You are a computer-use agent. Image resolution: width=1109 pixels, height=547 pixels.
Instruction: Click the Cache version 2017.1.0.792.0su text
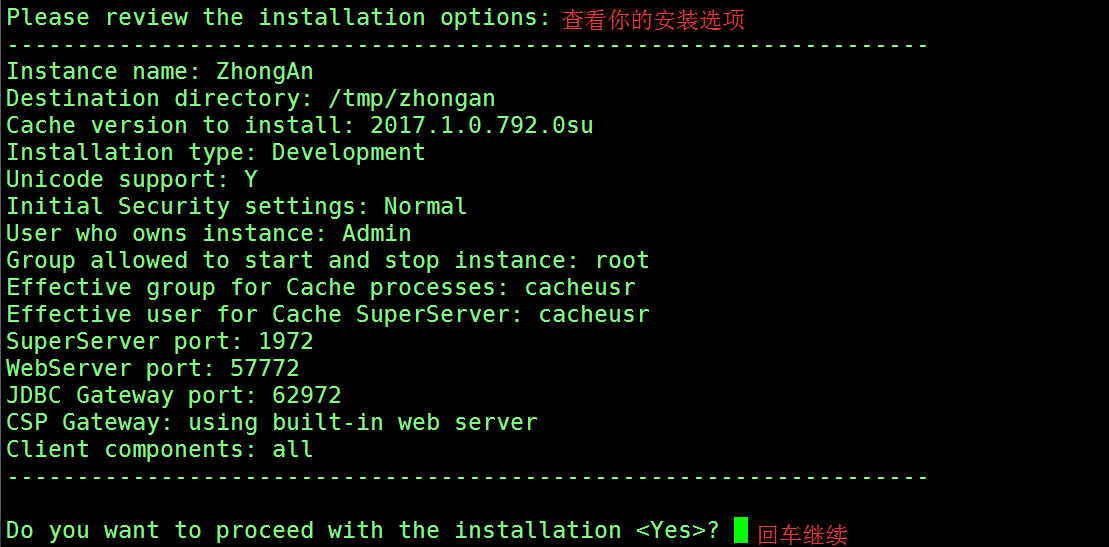[481, 125]
